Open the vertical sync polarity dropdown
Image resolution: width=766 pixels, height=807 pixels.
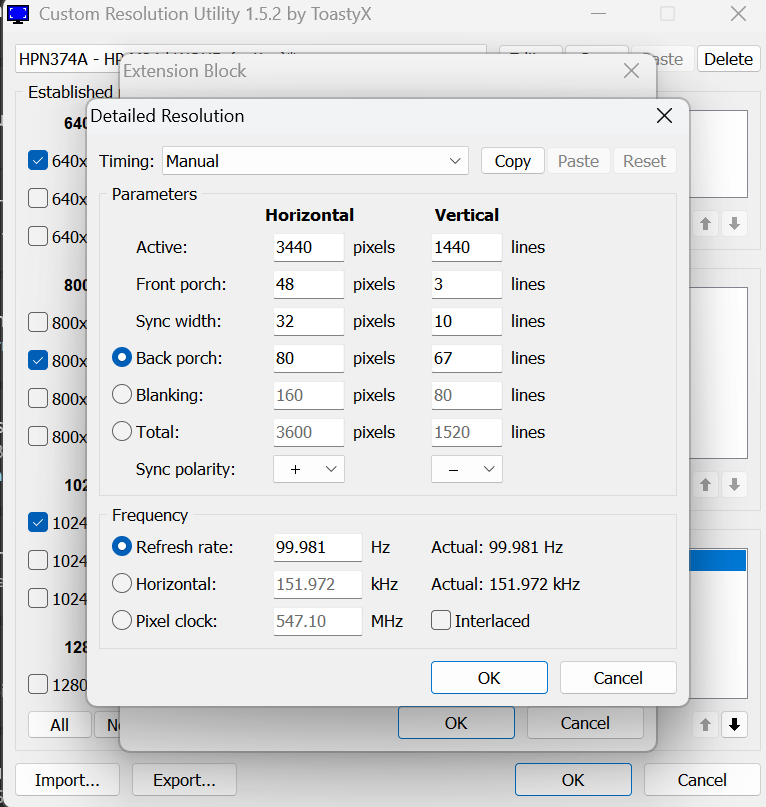[467, 469]
